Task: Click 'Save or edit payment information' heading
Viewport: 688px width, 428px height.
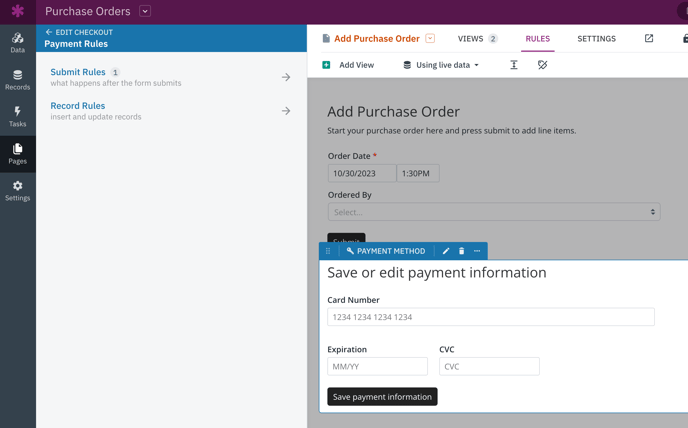Action: 437,273
